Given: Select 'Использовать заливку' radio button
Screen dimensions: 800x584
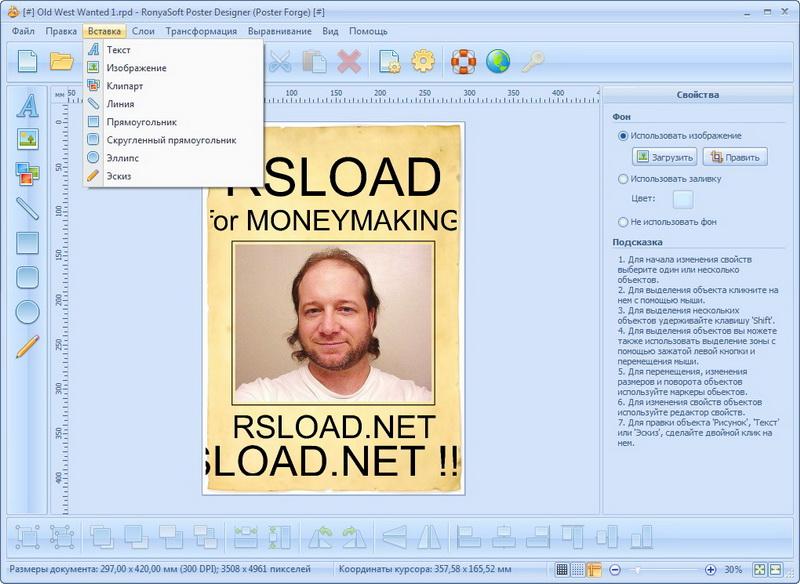Looking at the screenshot, I should 623,179.
